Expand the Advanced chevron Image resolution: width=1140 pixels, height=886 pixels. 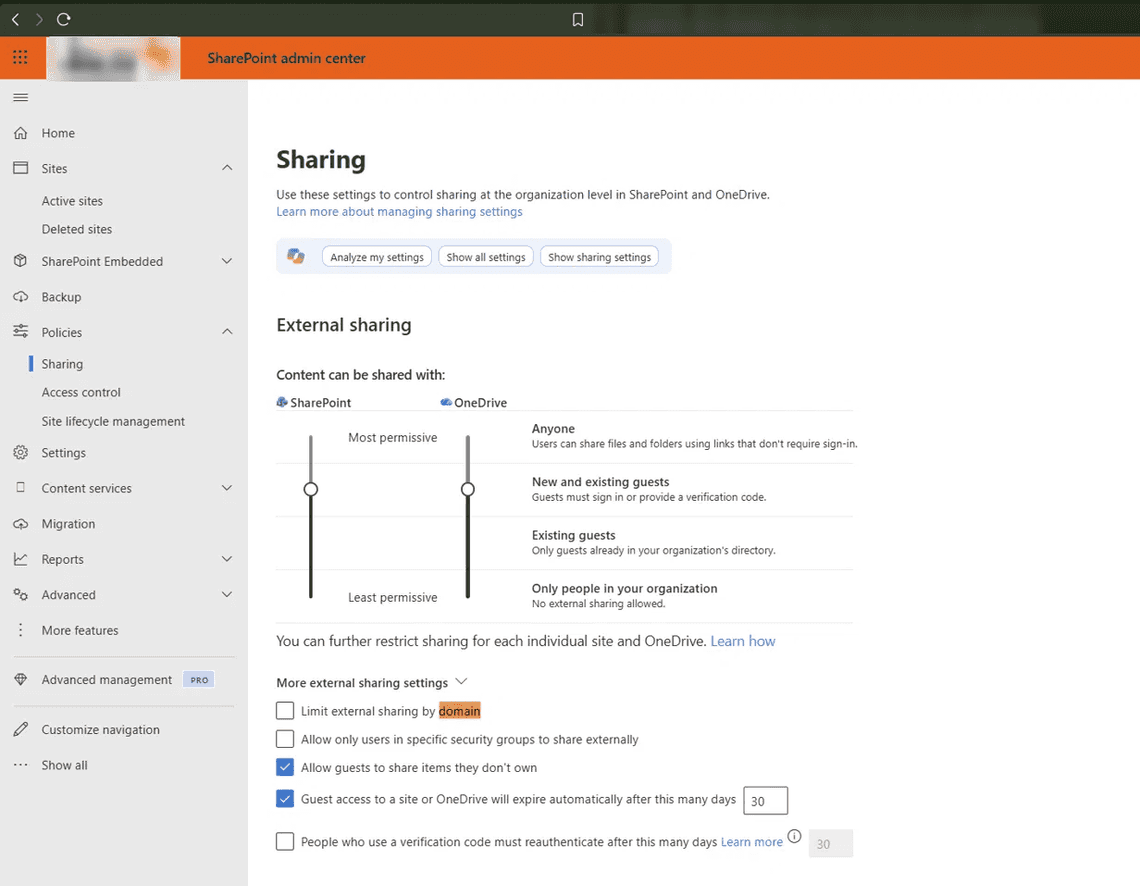(x=227, y=595)
